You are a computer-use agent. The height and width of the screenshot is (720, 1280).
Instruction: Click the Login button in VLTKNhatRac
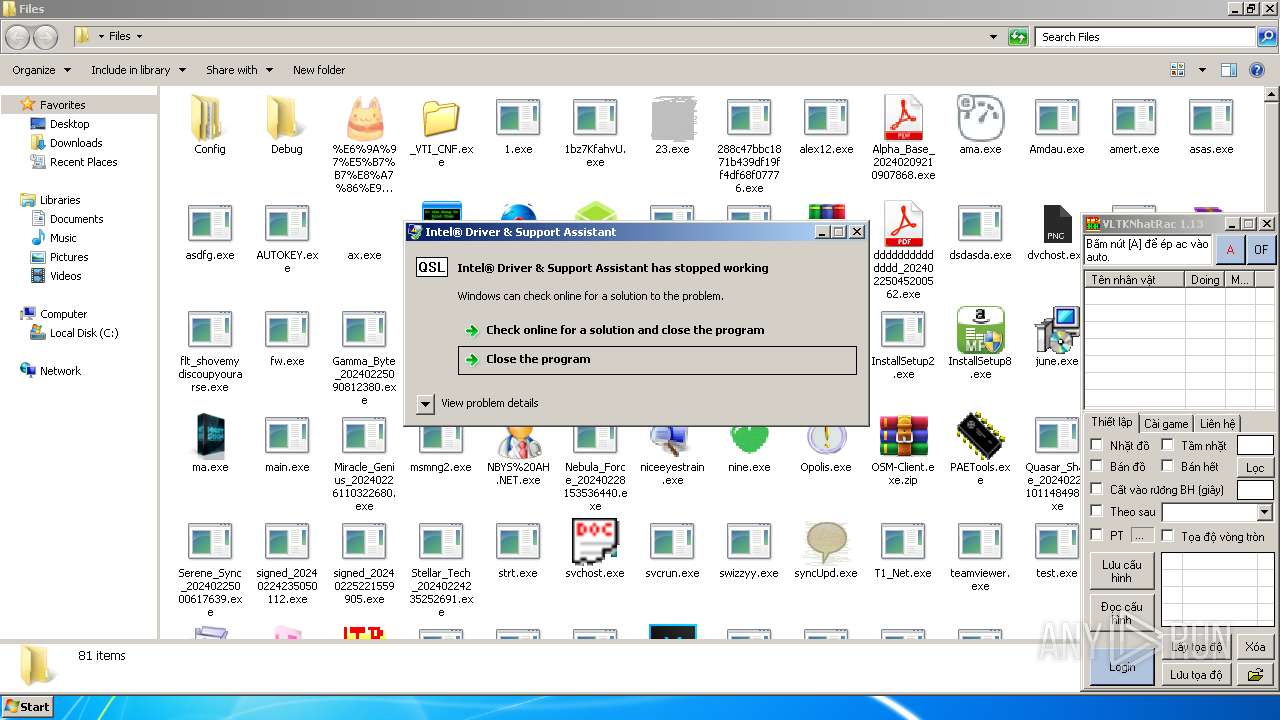point(1121,667)
